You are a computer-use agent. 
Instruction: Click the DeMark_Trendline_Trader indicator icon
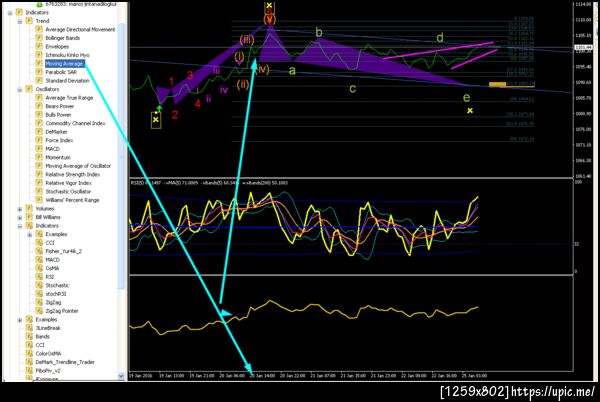pos(29,362)
